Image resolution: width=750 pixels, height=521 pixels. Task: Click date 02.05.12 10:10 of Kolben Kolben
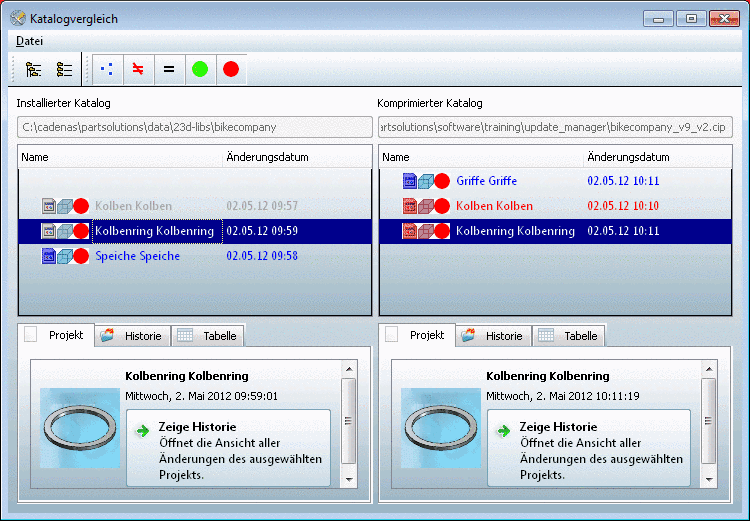pos(623,206)
